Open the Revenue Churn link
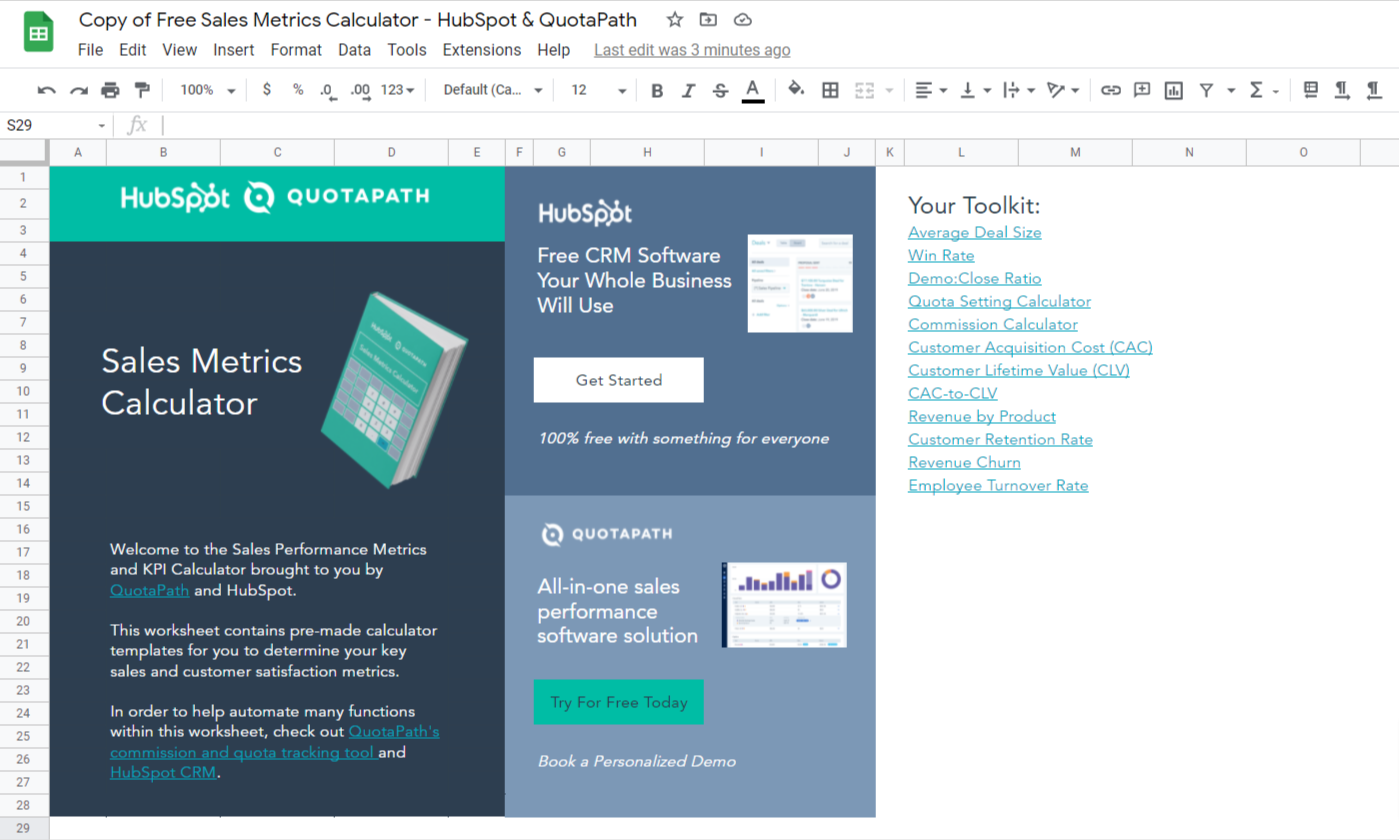The height and width of the screenshot is (840, 1399). click(x=964, y=462)
